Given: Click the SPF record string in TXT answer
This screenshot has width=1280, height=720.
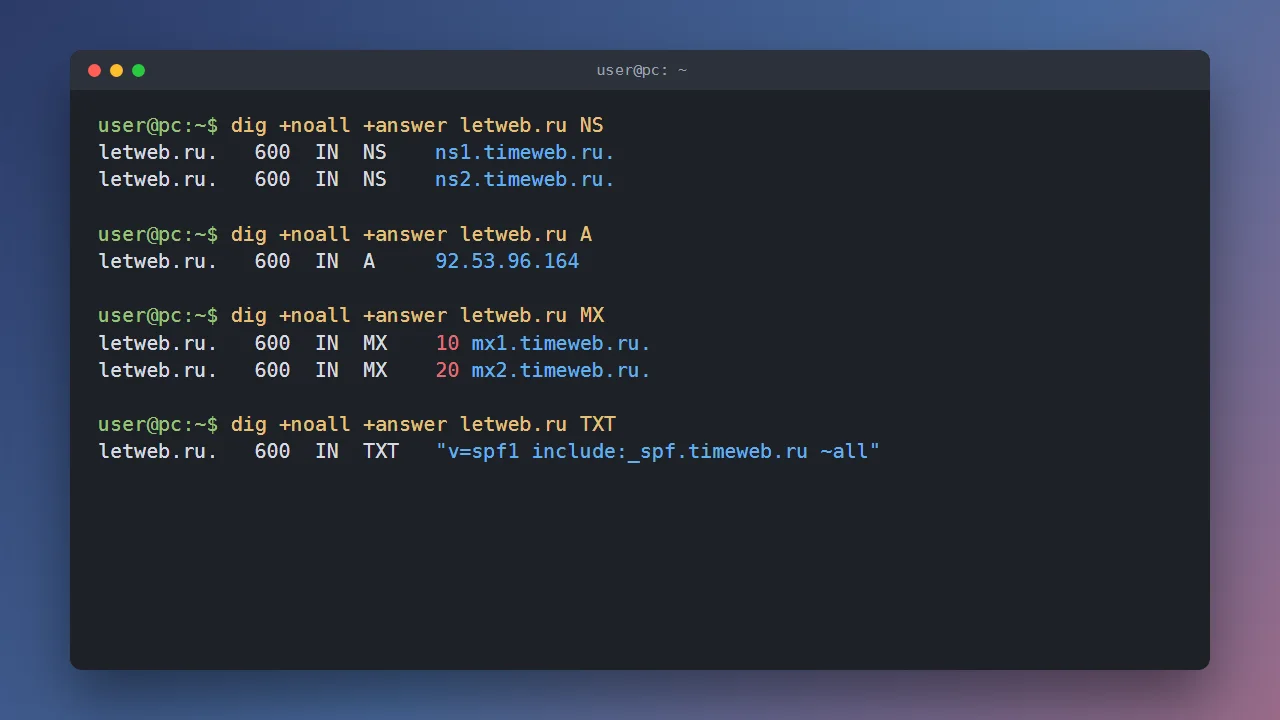Looking at the screenshot, I should (x=658, y=452).
